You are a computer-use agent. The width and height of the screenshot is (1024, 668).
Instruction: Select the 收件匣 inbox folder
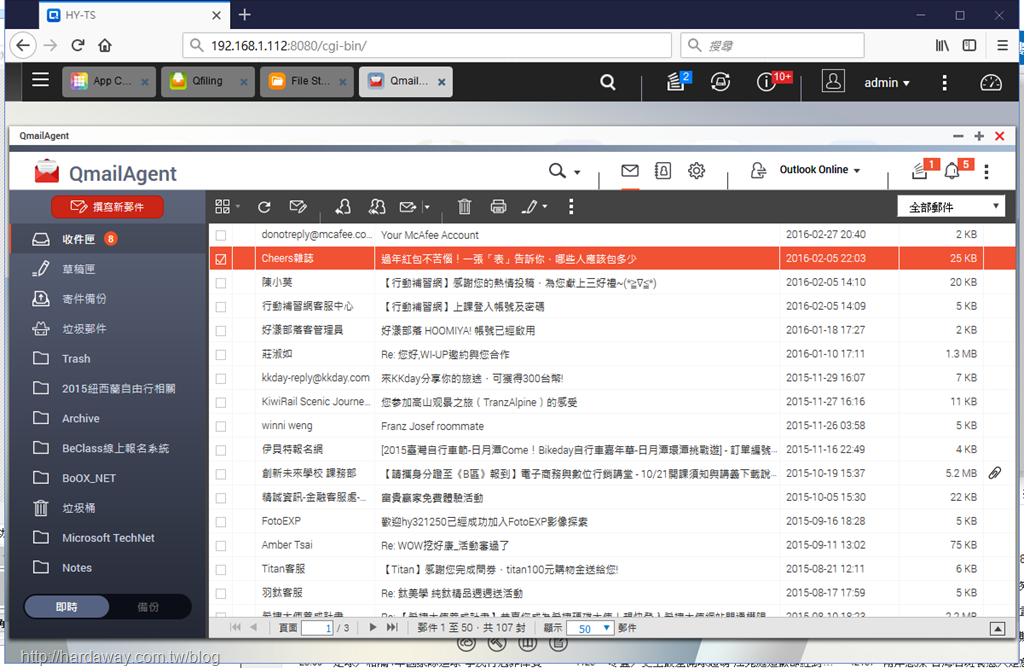click(x=108, y=239)
